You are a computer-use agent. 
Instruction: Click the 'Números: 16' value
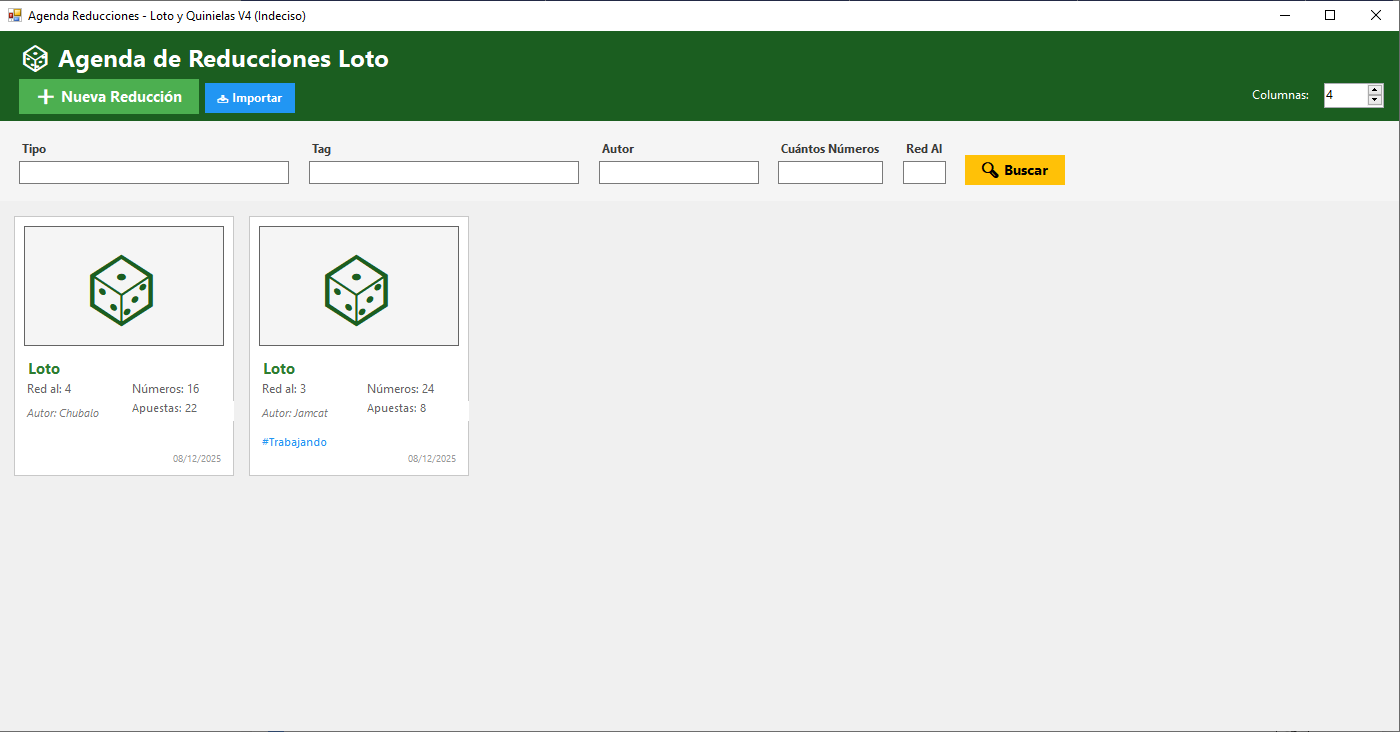pyautogui.click(x=166, y=389)
